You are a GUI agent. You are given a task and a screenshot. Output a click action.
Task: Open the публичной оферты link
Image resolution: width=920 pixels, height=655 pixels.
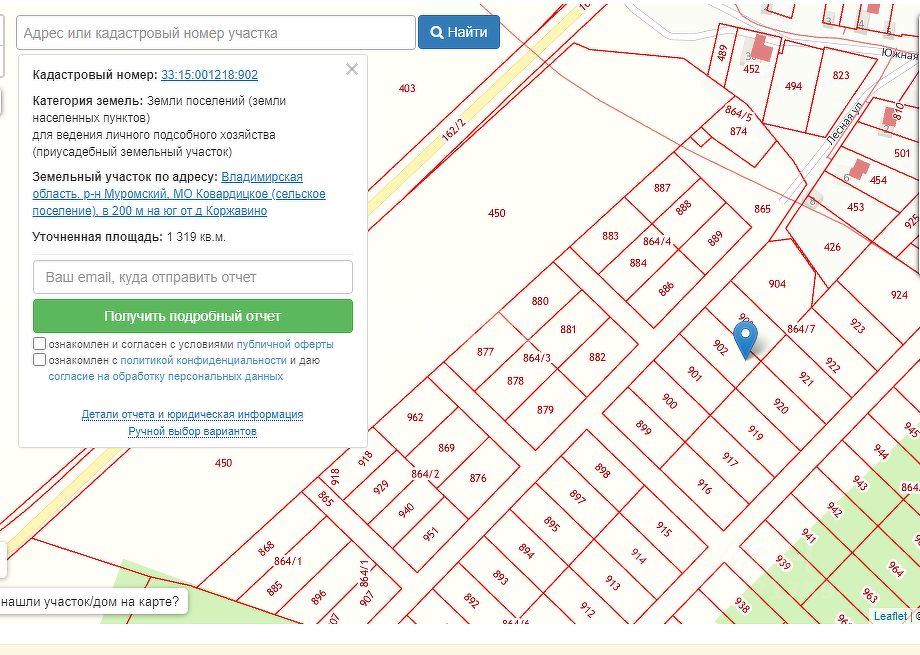click(285, 344)
